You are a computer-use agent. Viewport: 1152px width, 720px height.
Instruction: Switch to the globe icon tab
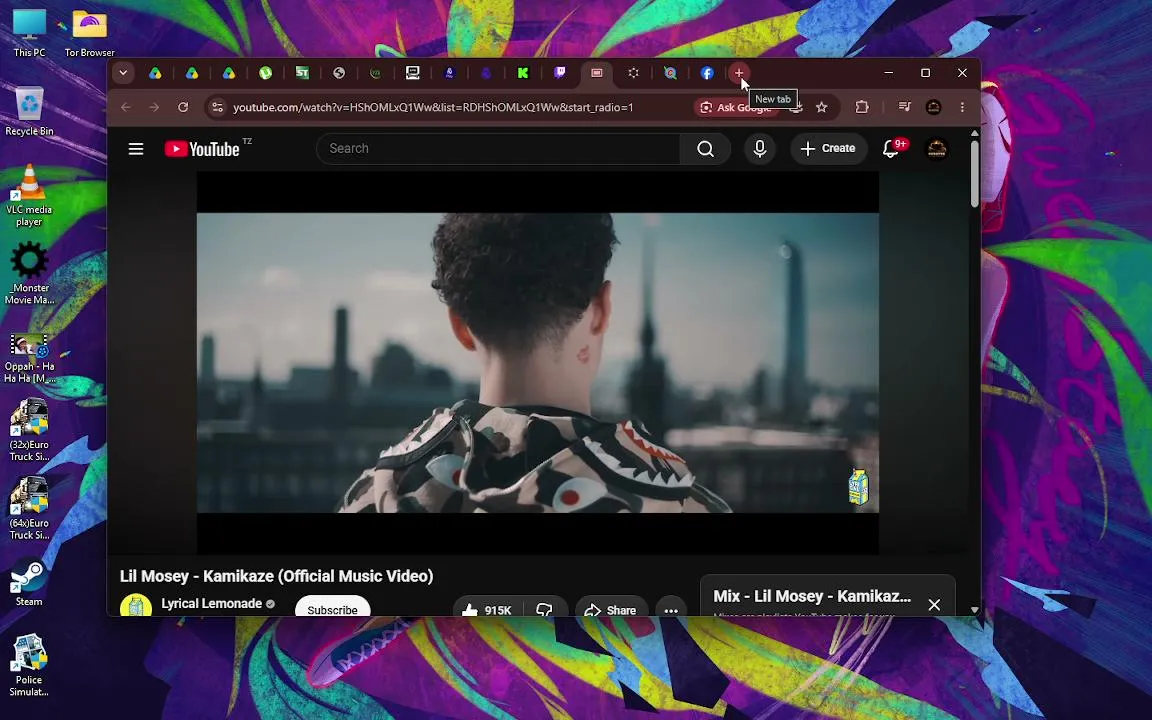339,73
